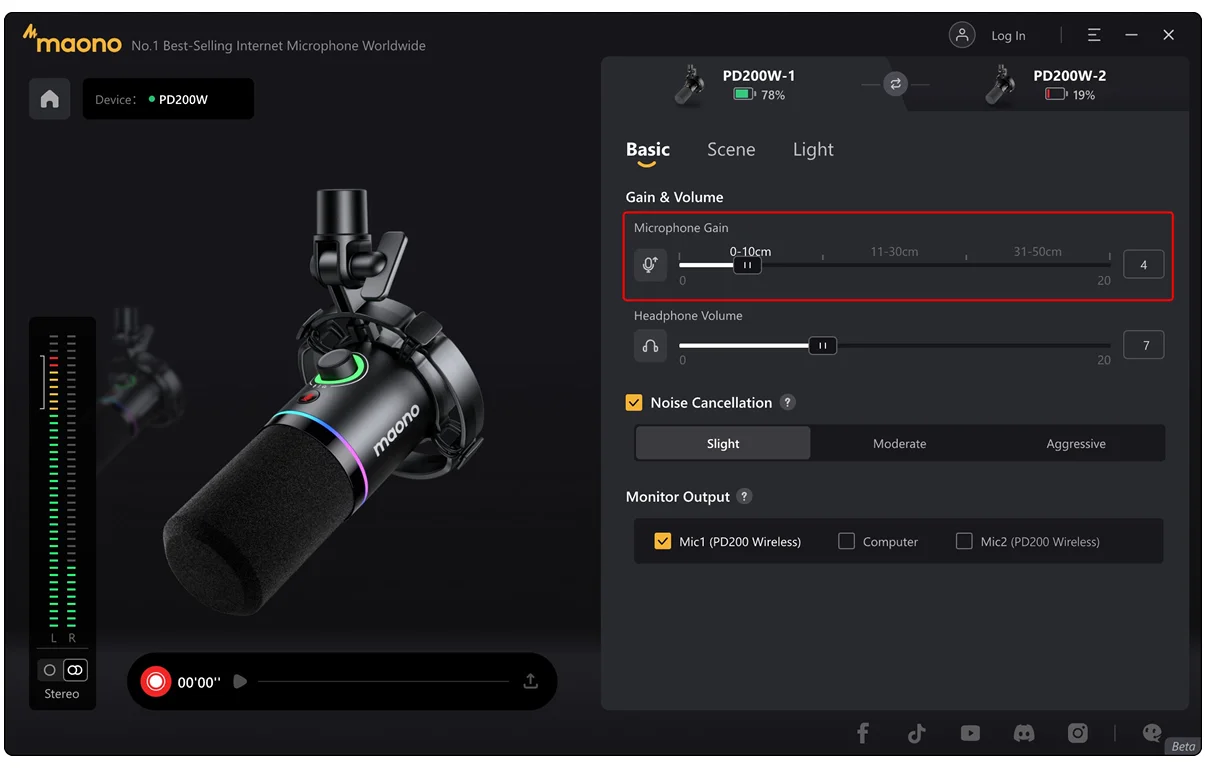Open the TikTok social link icon

point(916,733)
